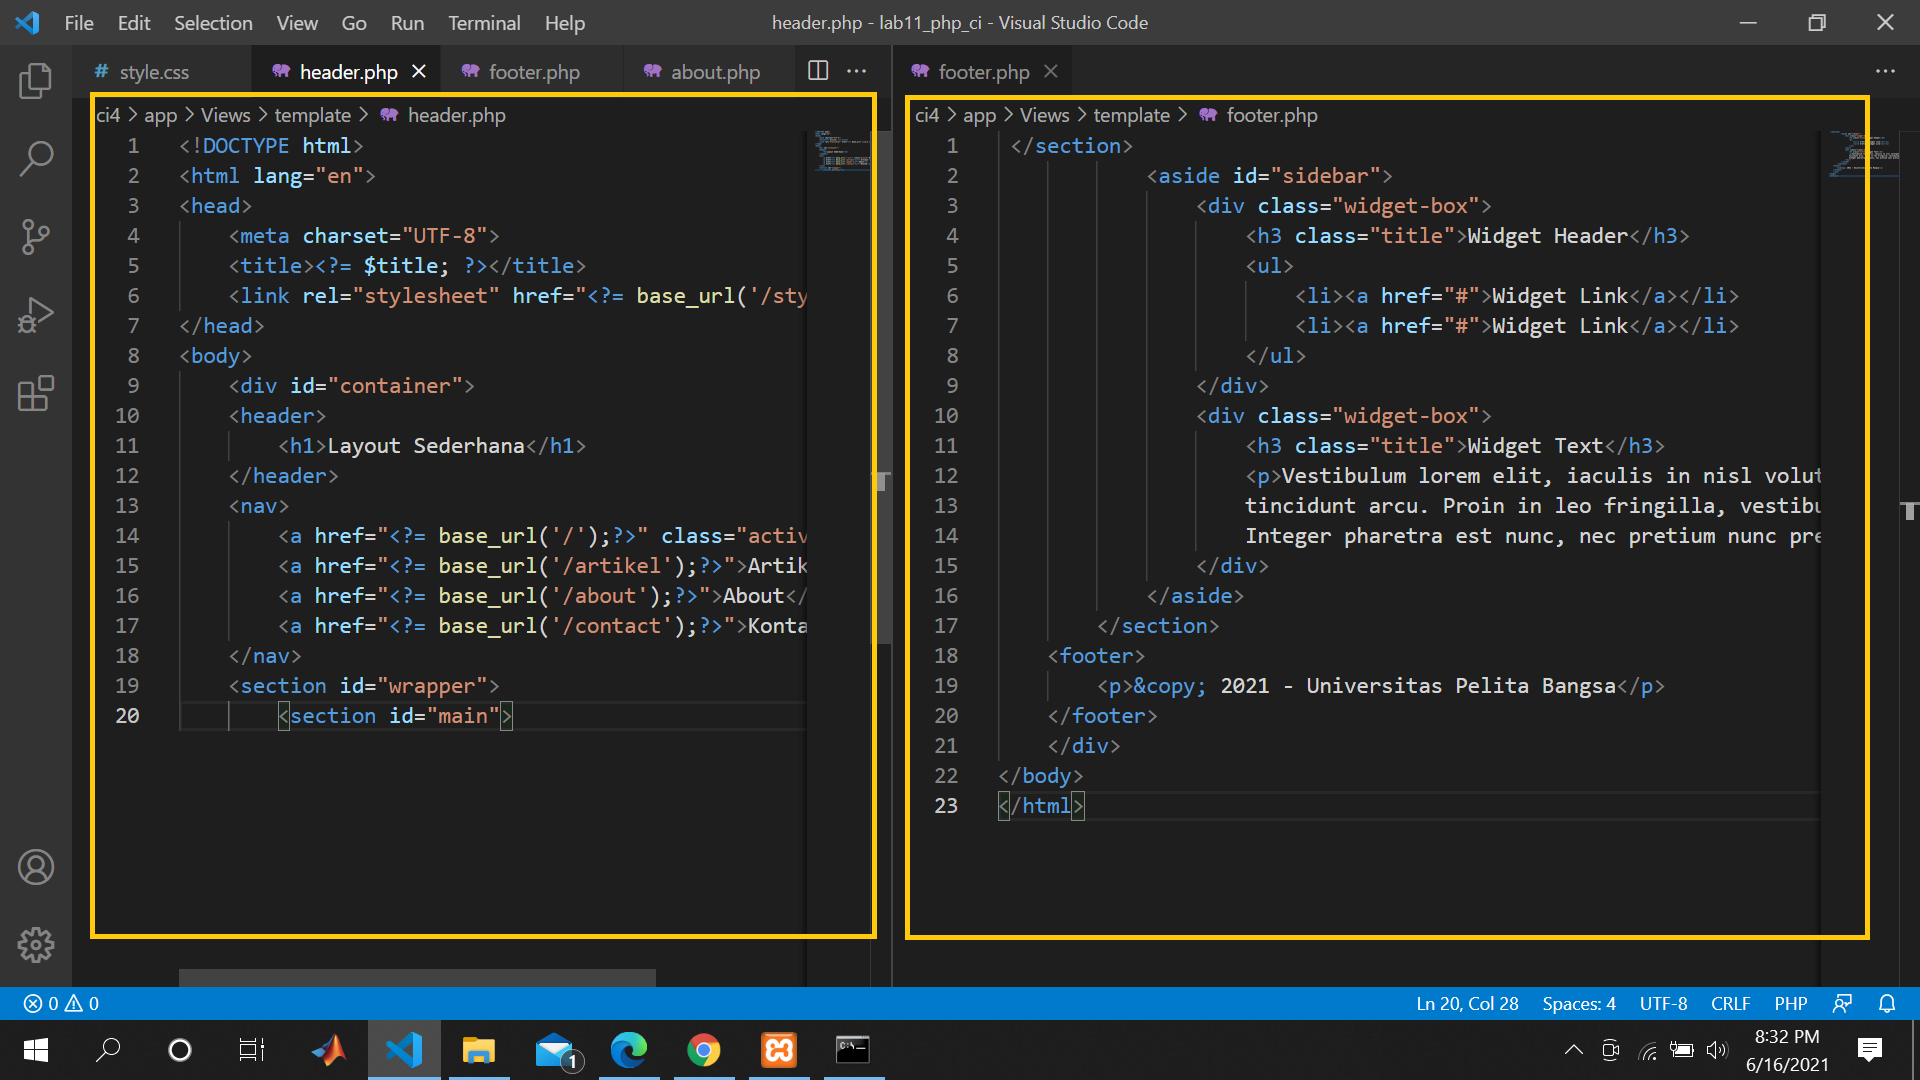Screen dimensions: 1920x1080
Task: Open the Explorer view in activity bar
Action: 36,81
